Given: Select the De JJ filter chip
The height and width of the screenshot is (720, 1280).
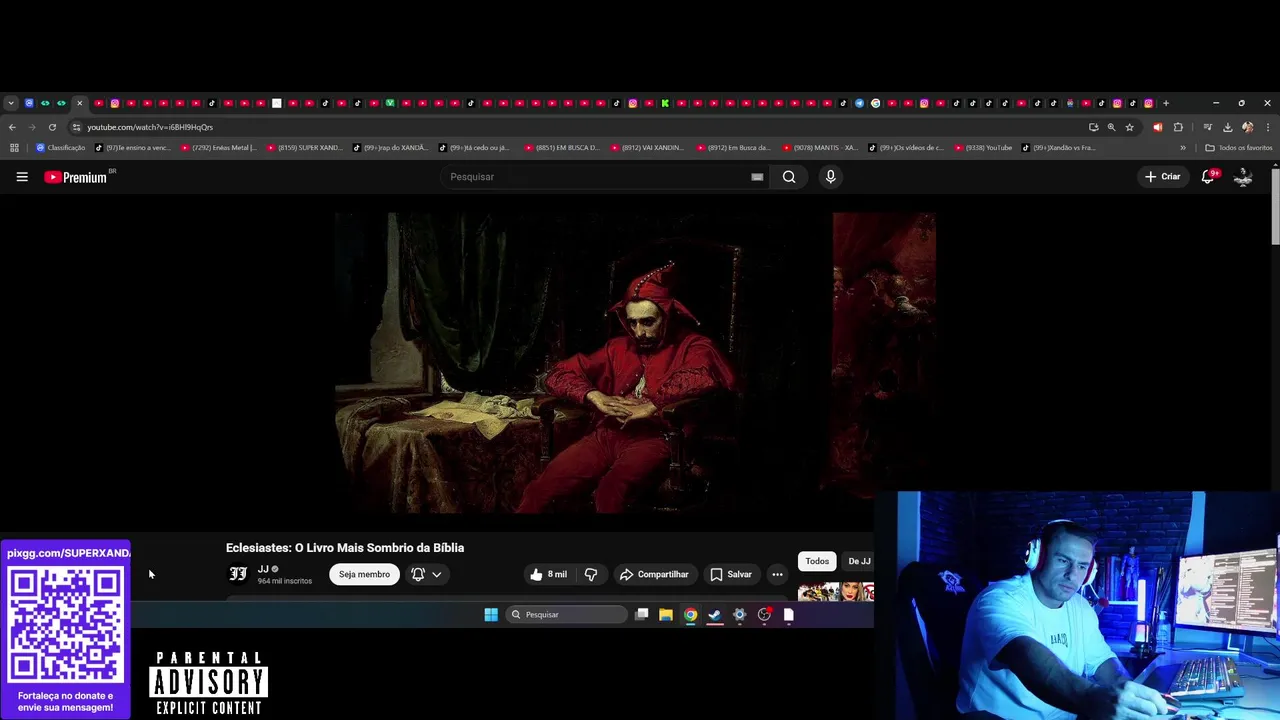Looking at the screenshot, I should point(858,561).
